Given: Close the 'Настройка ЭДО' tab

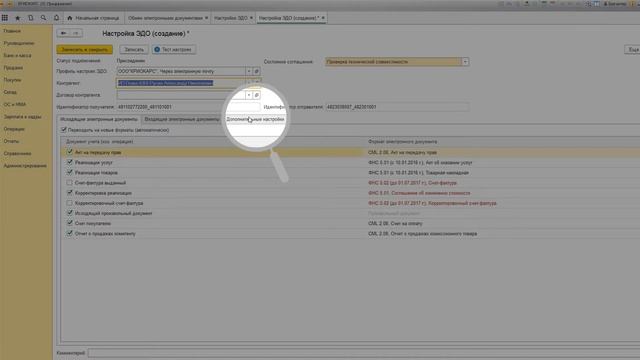Looking at the screenshot, I should pyautogui.click(x=251, y=18).
